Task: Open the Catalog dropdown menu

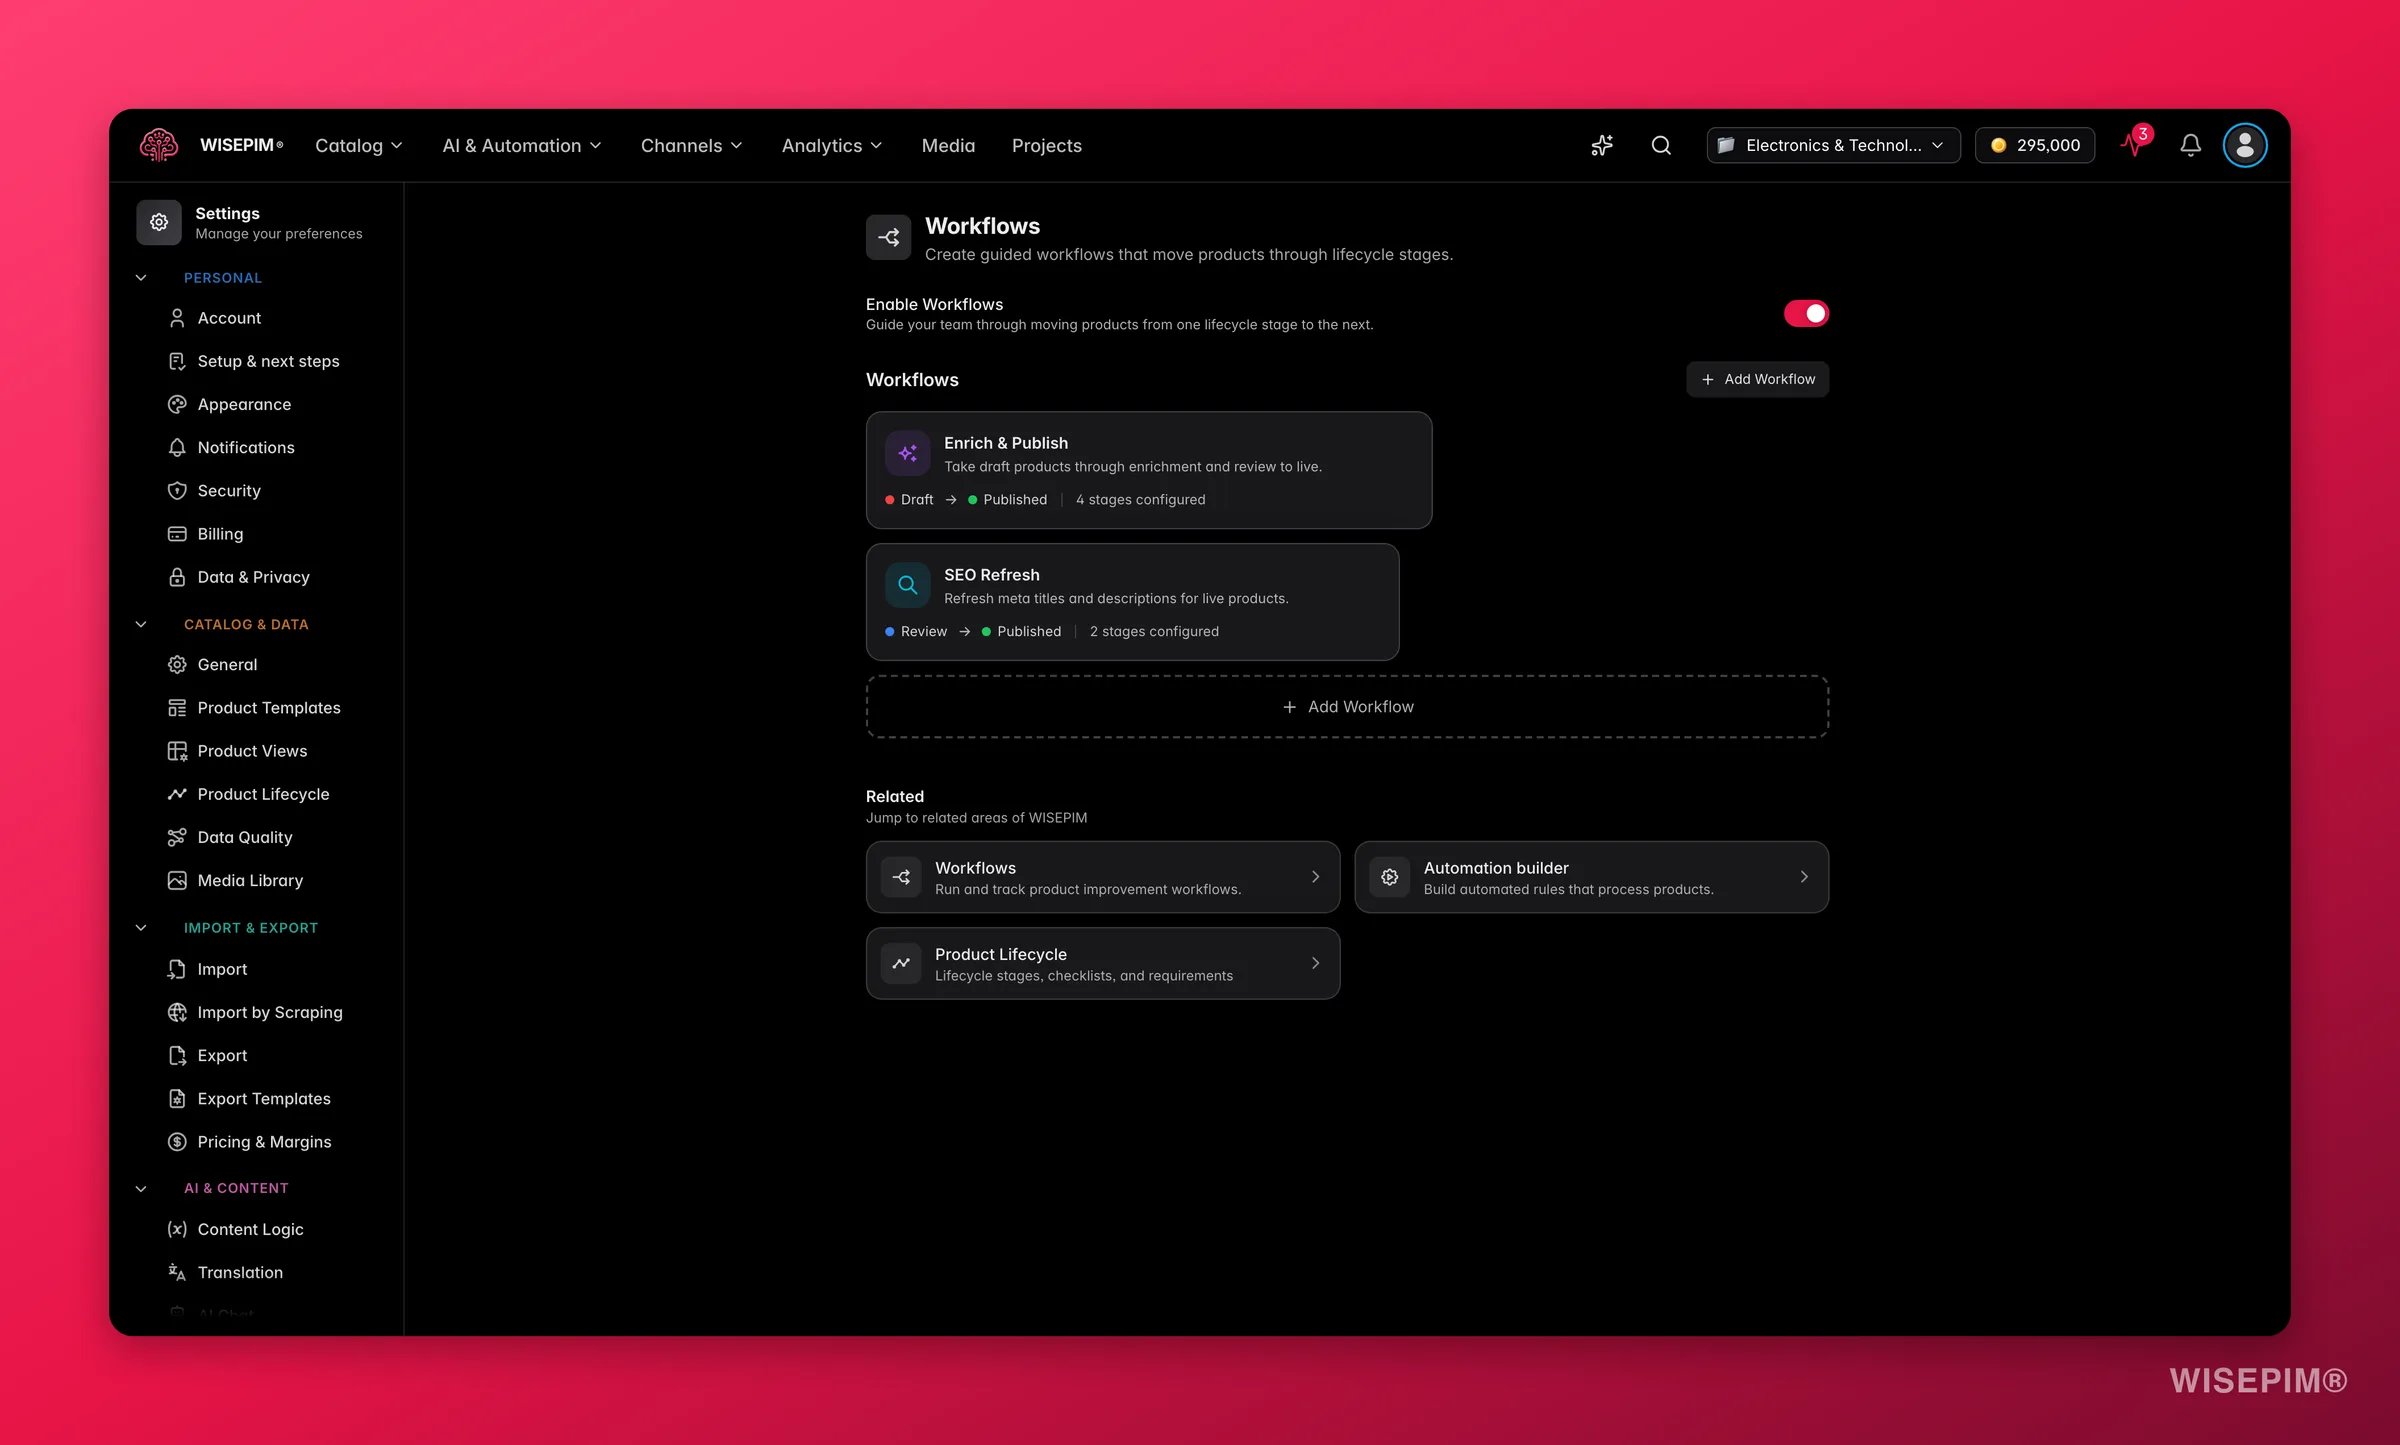Action: click(359, 145)
